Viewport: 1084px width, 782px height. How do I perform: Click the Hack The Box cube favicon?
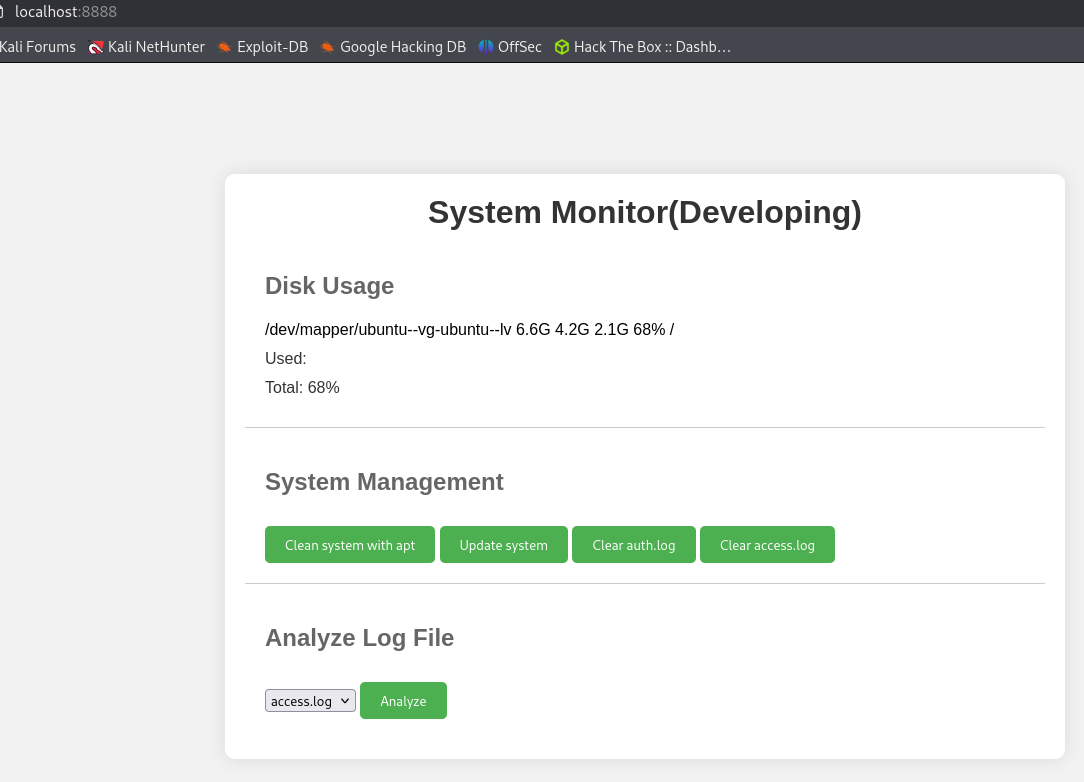pos(562,47)
